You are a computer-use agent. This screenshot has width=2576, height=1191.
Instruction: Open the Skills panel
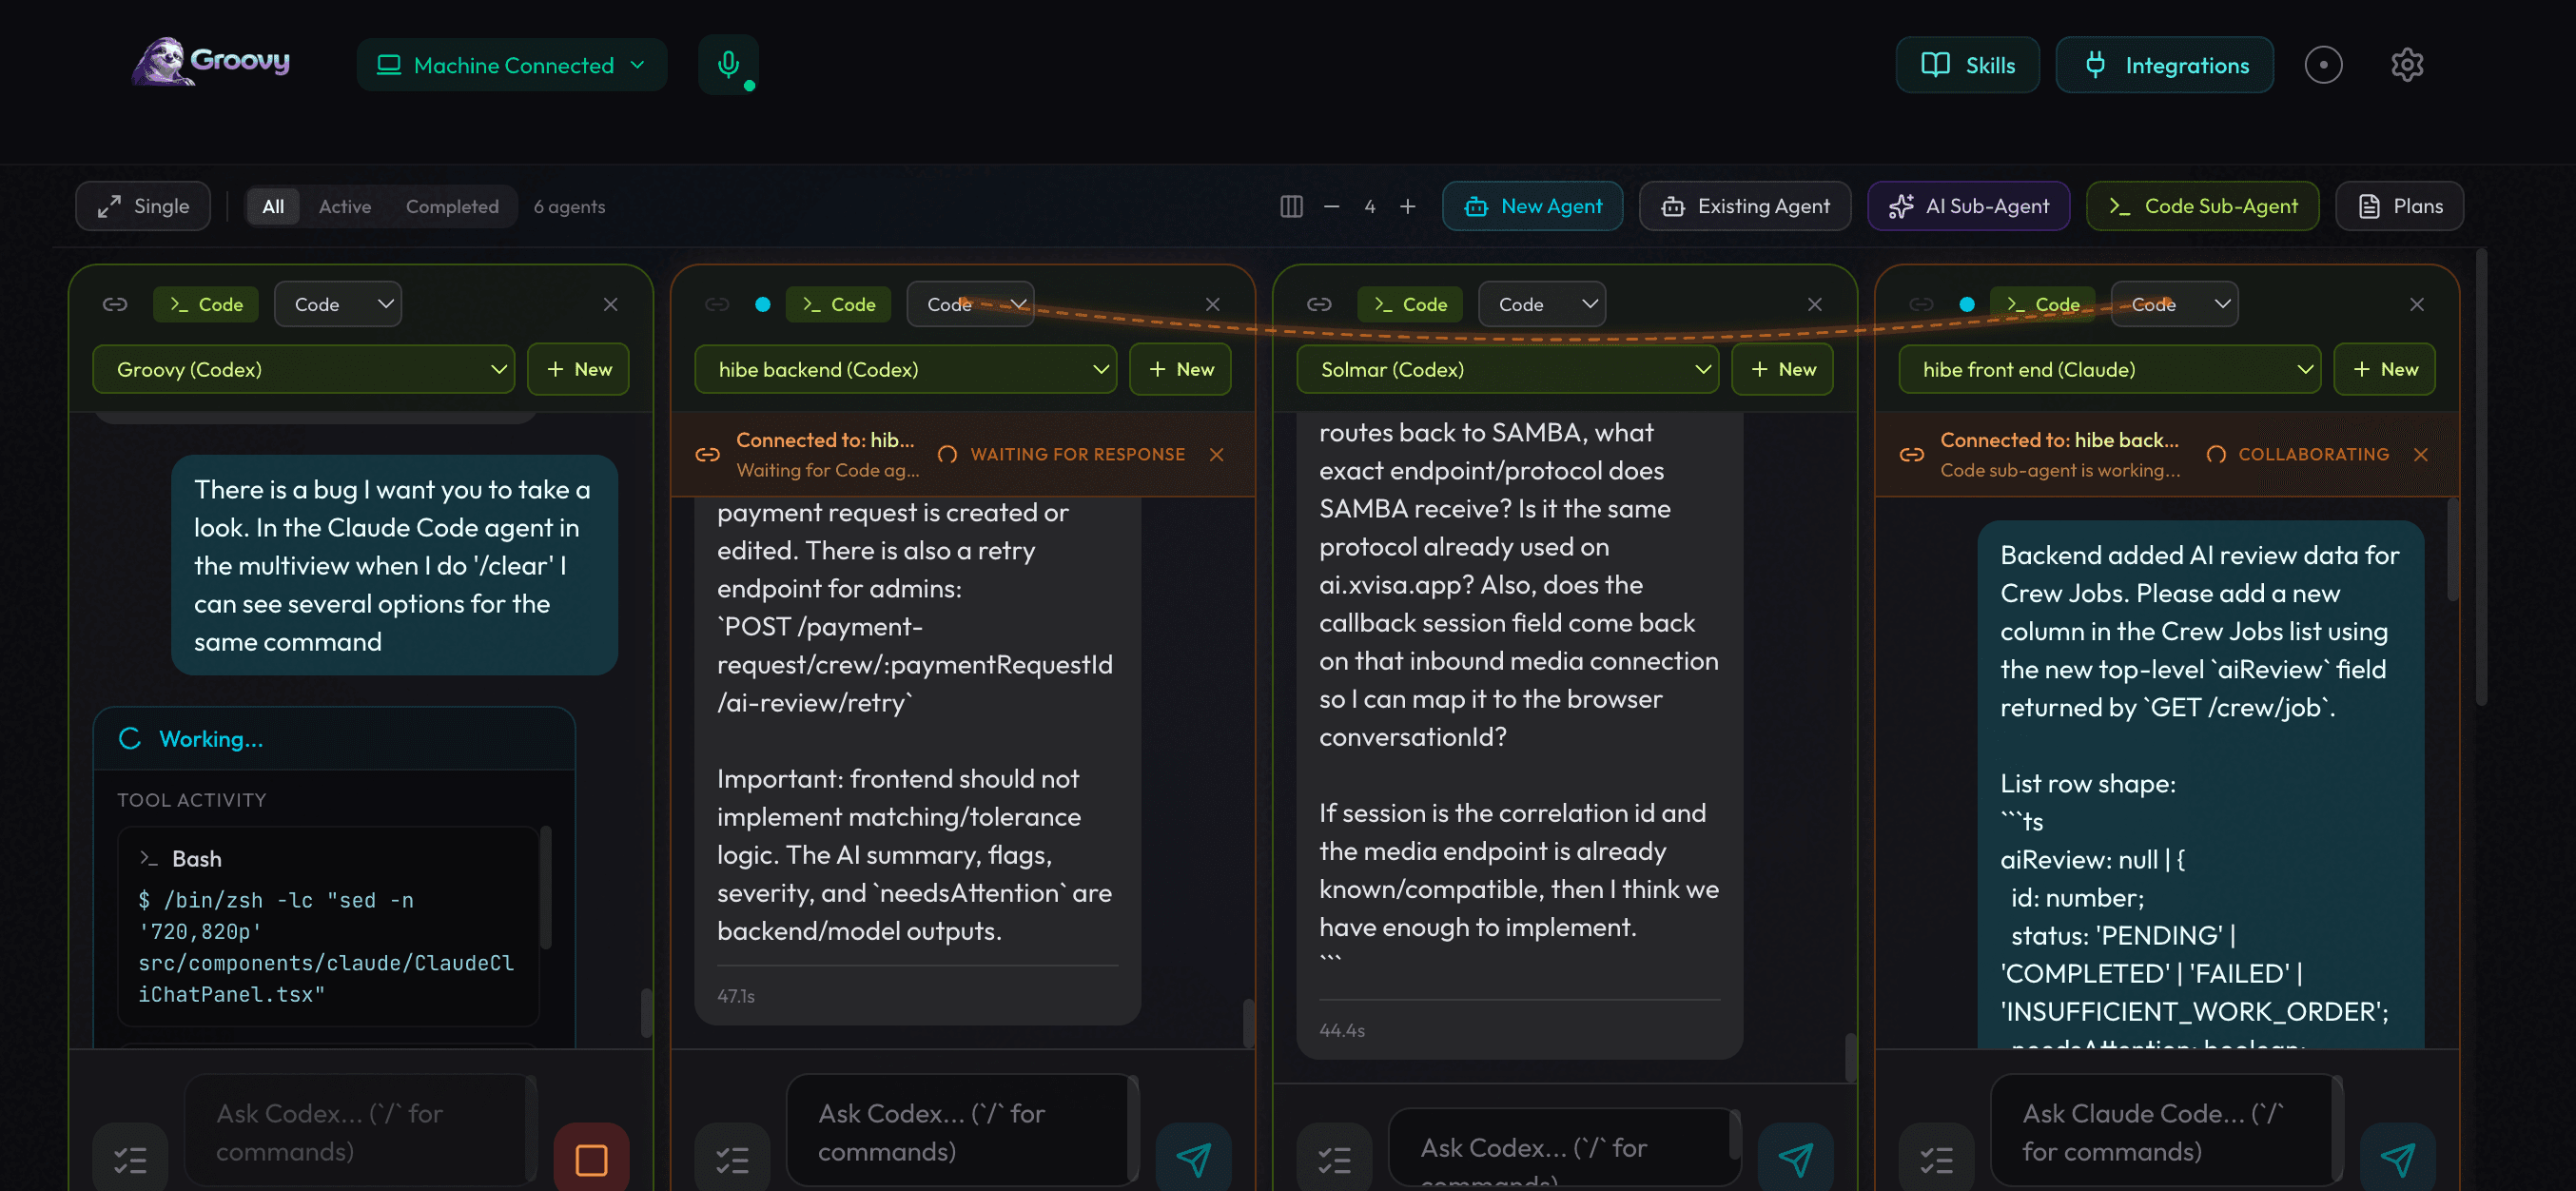tap(1967, 65)
